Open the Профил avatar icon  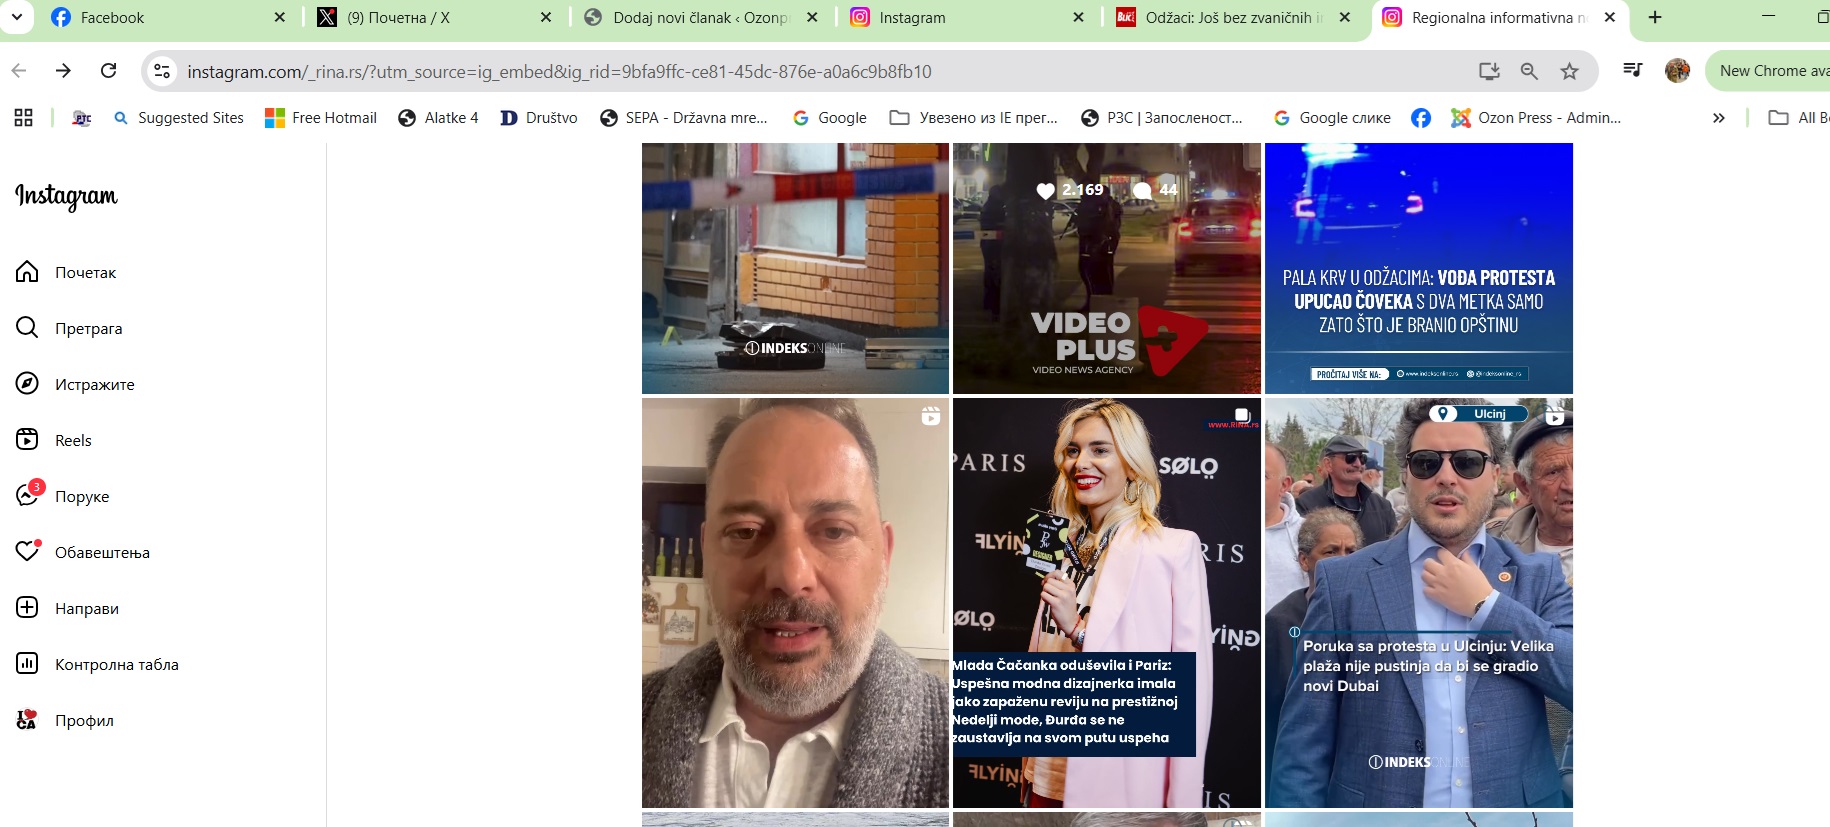pos(27,720)
